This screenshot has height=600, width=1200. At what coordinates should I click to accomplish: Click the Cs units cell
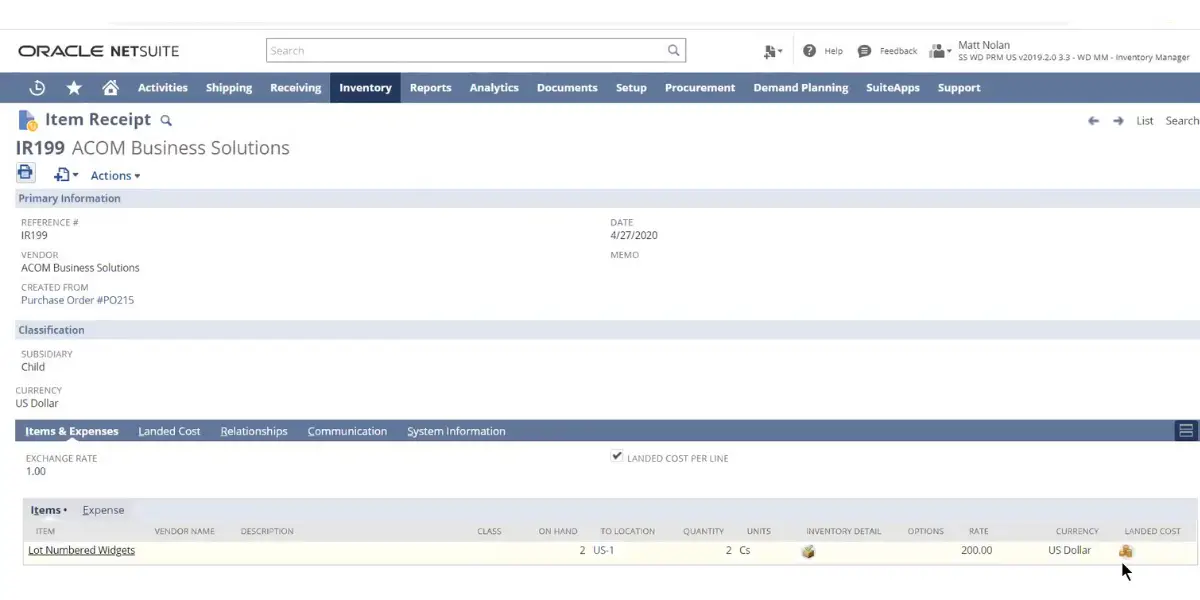pyautogui.click(x=745, y=550)
